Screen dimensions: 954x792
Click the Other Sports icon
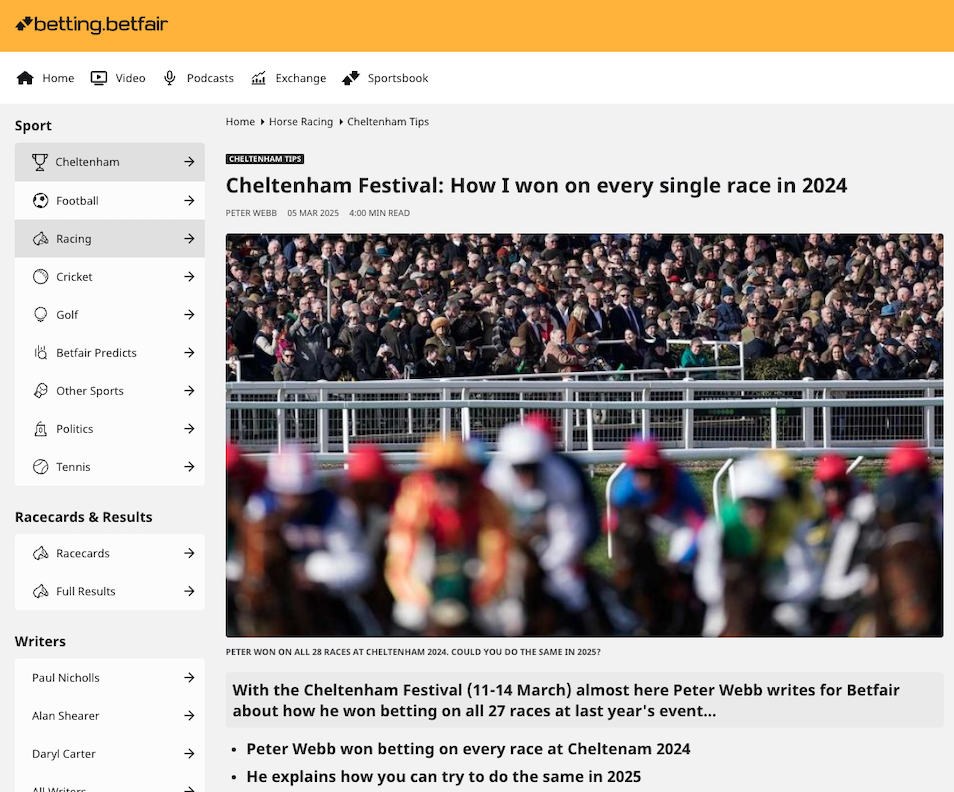coord(41,391)
